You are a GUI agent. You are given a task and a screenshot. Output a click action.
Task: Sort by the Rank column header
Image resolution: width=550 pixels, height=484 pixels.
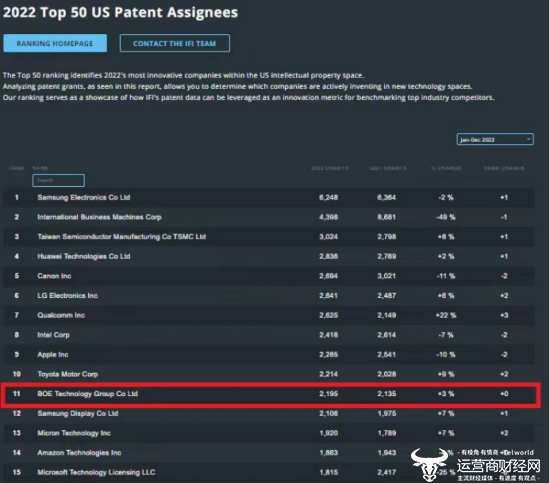pos(16,168)
